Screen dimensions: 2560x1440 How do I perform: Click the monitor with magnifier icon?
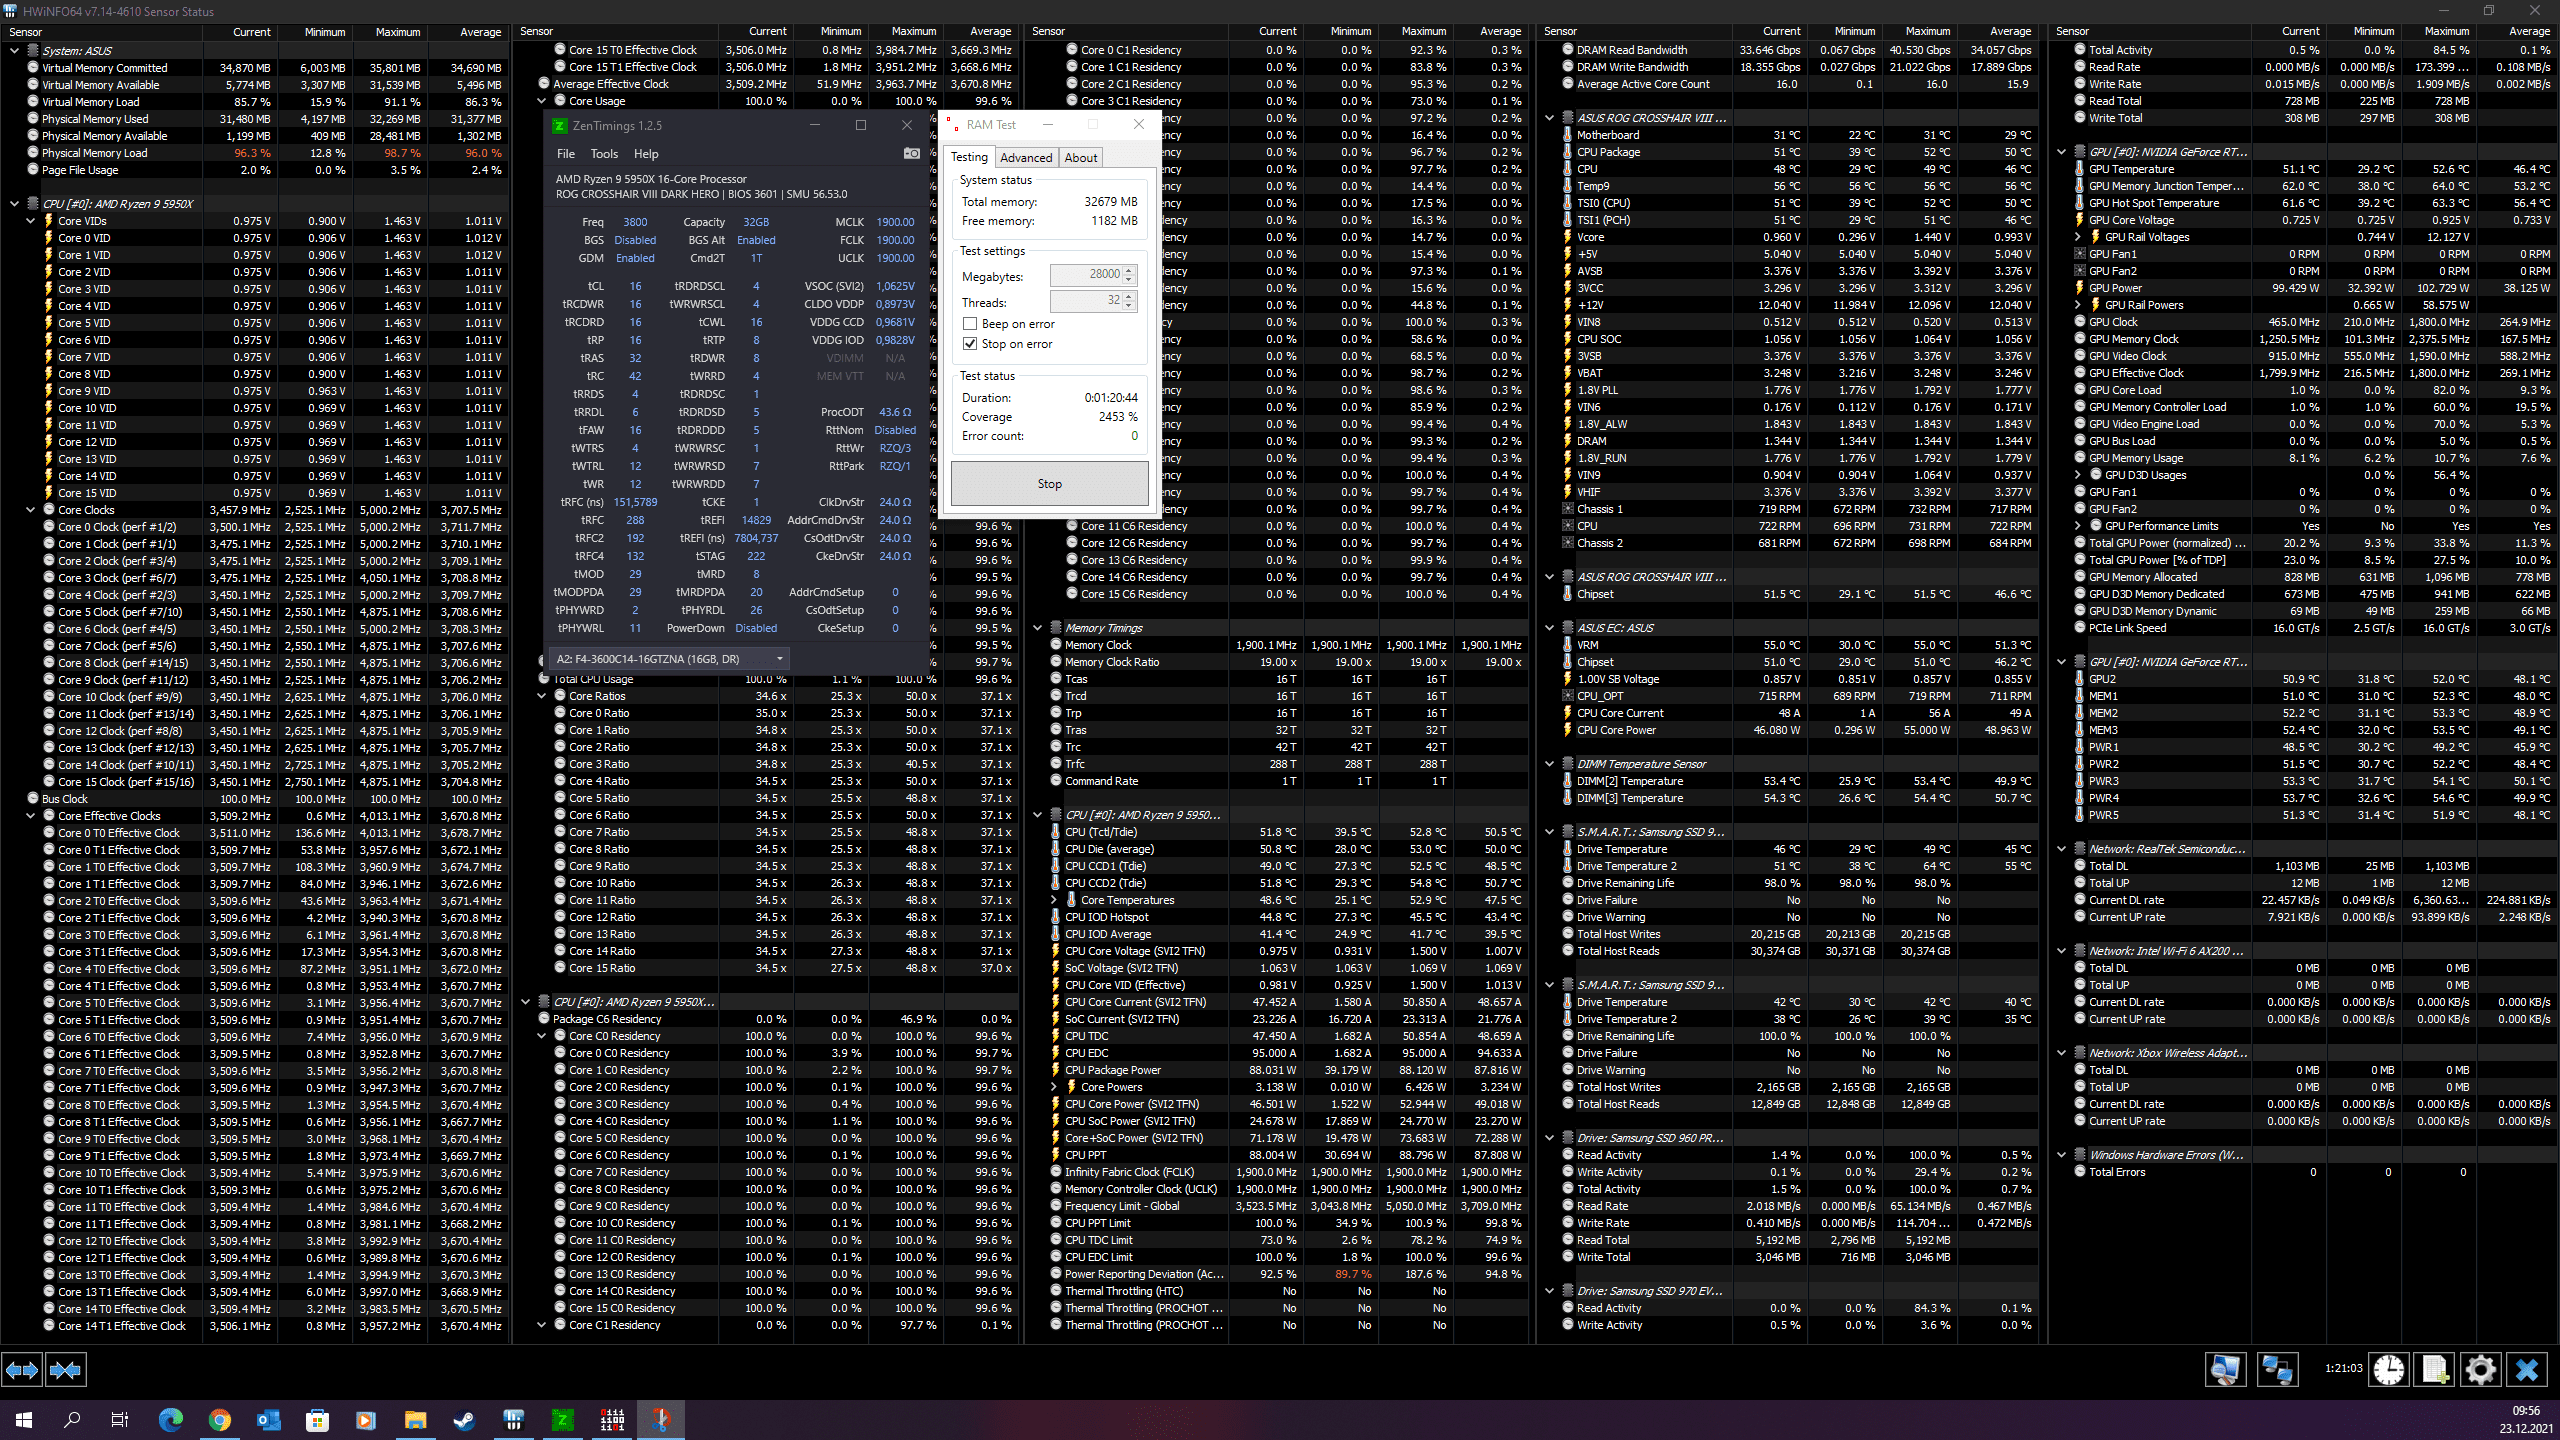(2225, 1370)
